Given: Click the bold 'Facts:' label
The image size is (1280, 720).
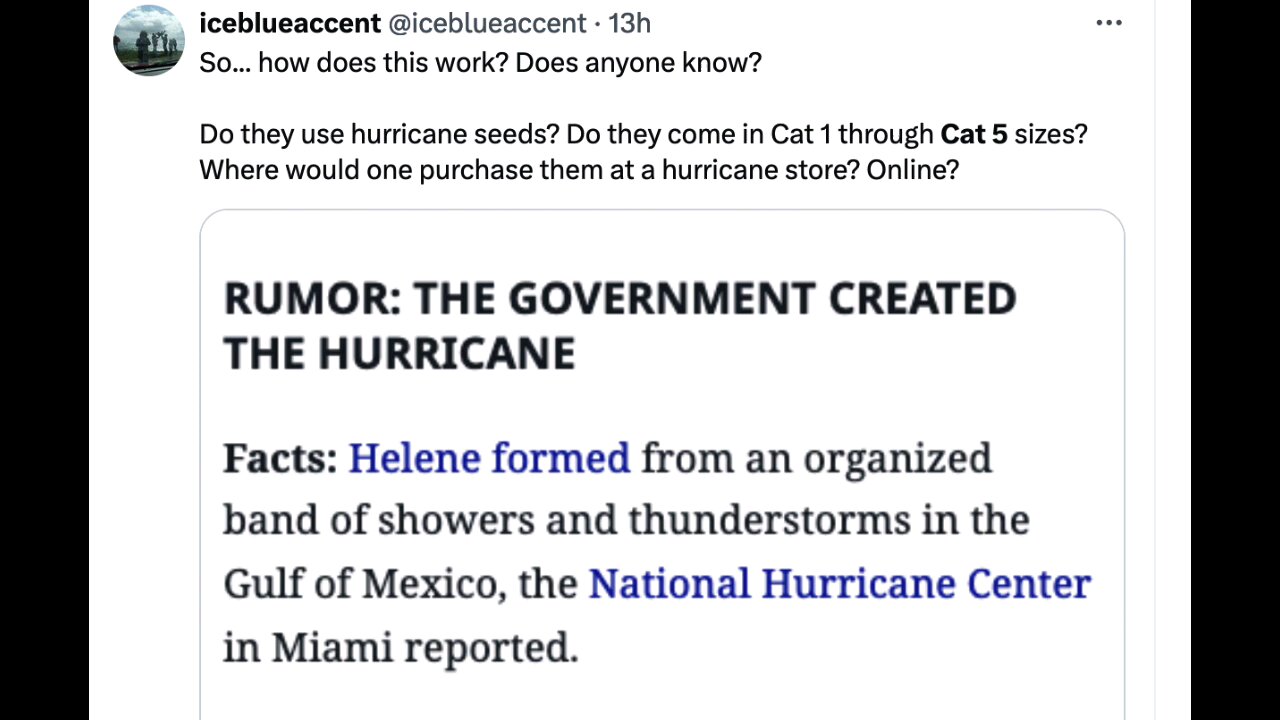Looking at the screenshot, I should (279, 458).
